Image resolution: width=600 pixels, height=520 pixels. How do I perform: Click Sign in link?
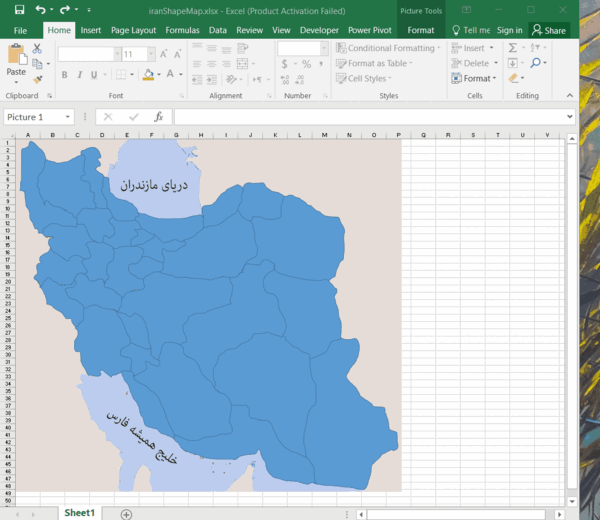point(510,30)
